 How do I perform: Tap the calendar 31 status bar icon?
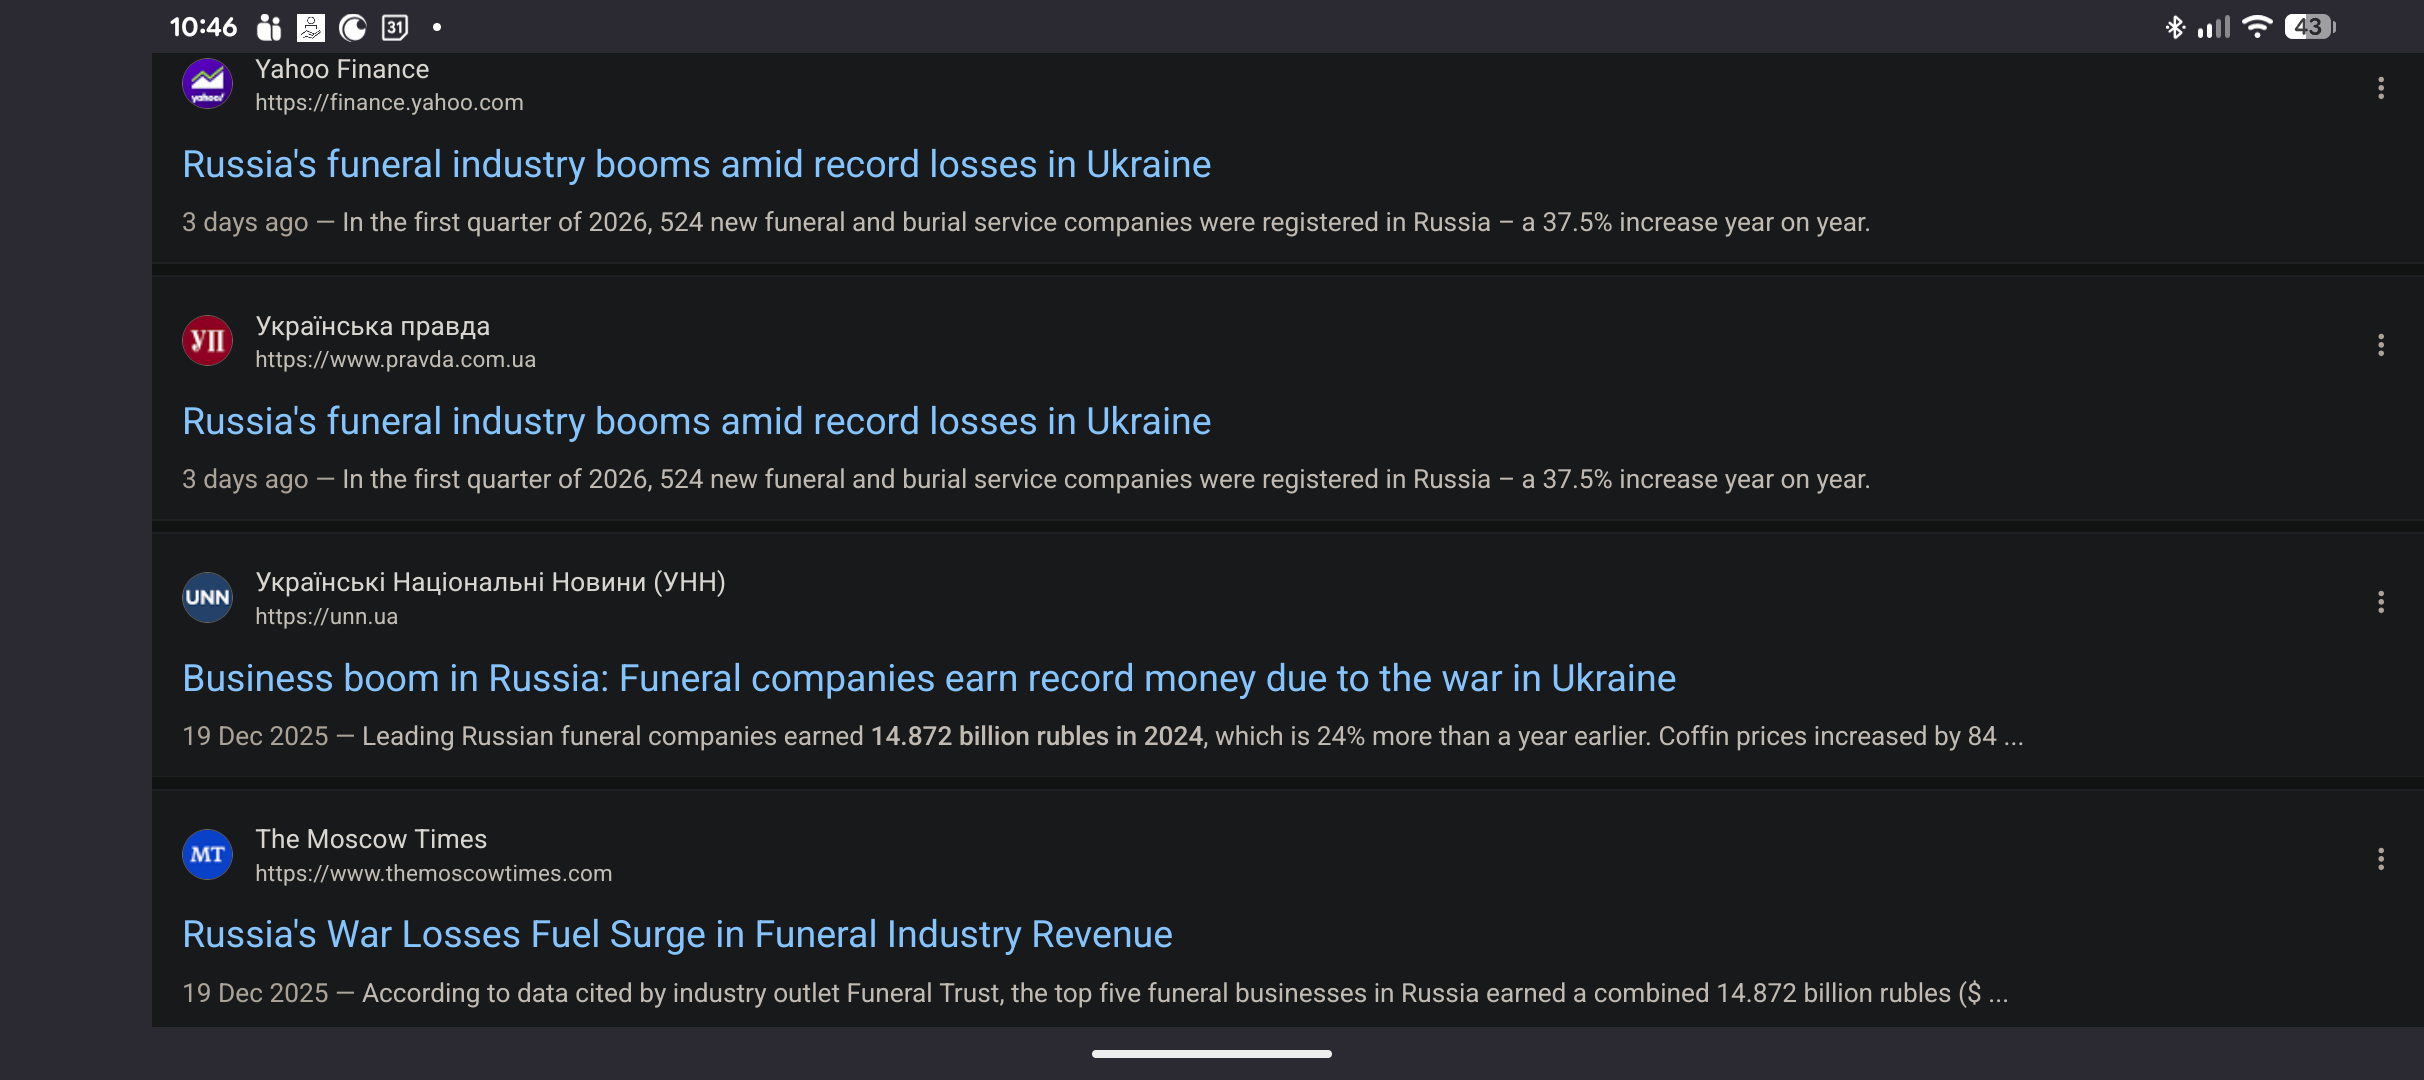(395, 27)
